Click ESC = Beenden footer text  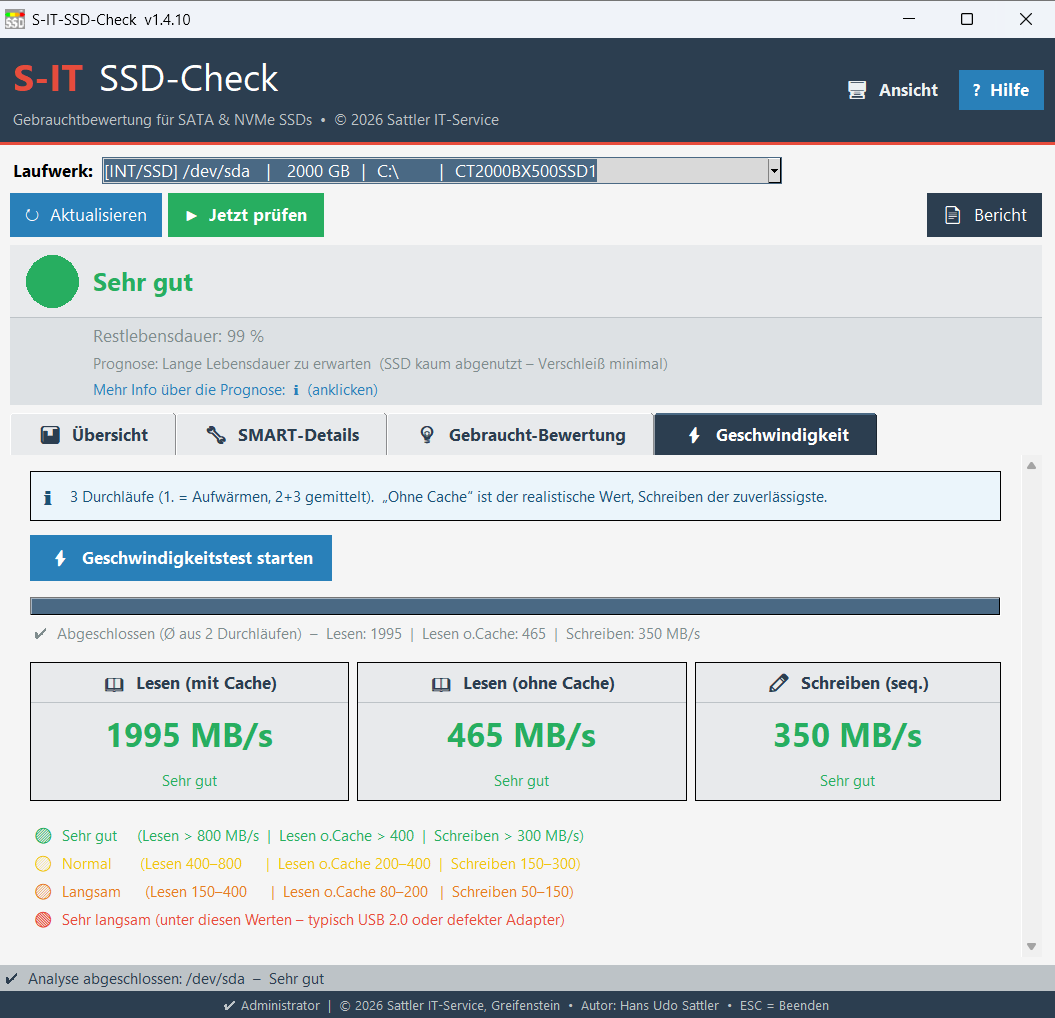coord(785,1006)
